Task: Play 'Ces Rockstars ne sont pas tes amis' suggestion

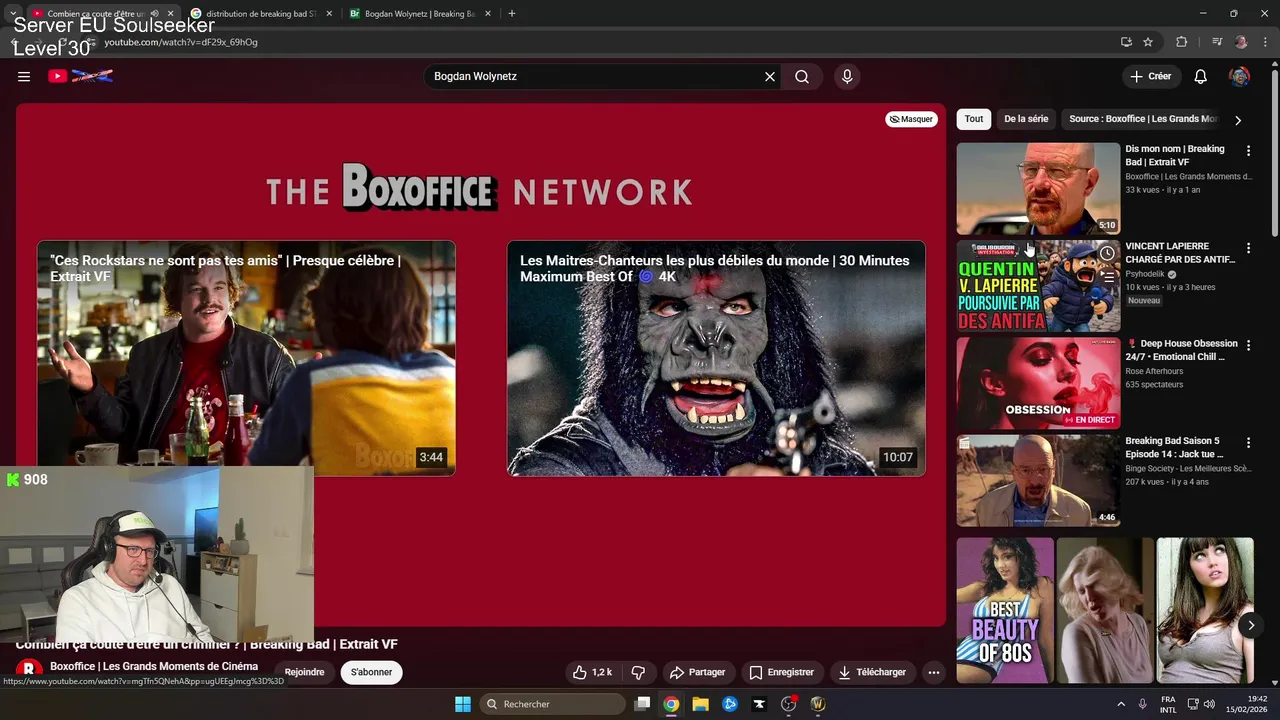Action: pyautogui.click(x=246, y=358)
